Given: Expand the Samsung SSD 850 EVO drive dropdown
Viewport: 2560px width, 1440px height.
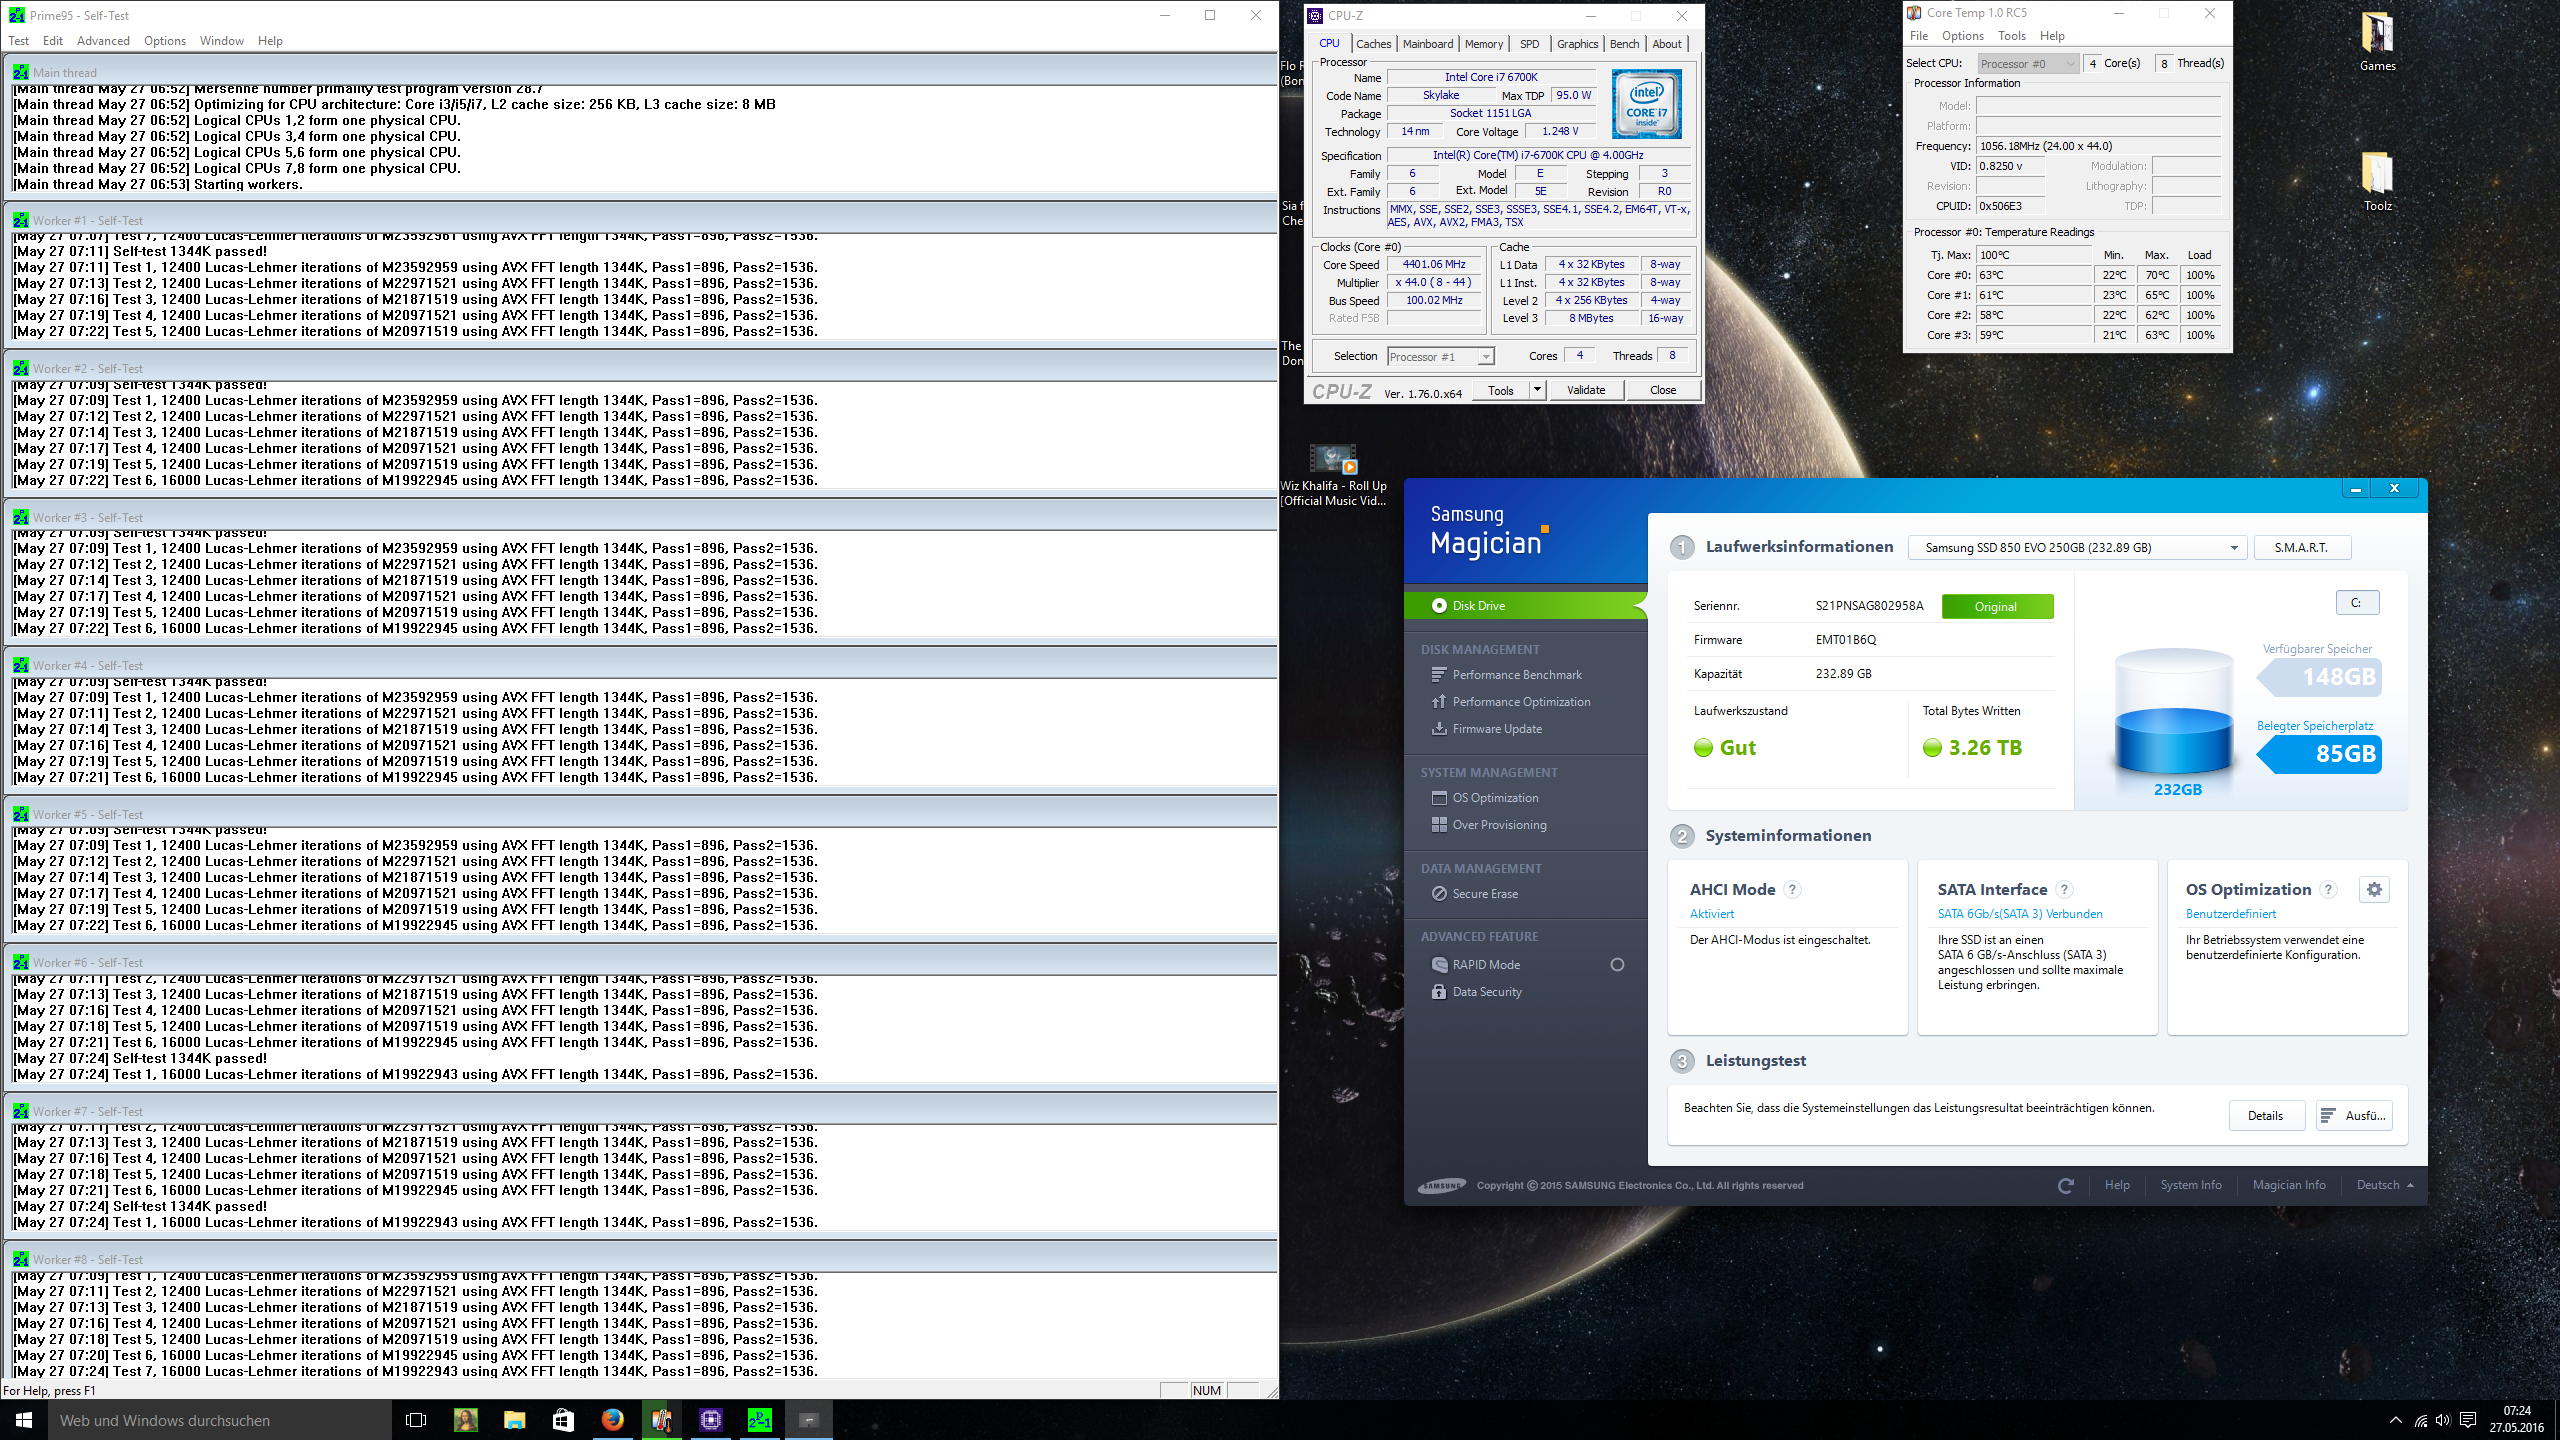Looking at the screenshot, I should (2234, 548).
